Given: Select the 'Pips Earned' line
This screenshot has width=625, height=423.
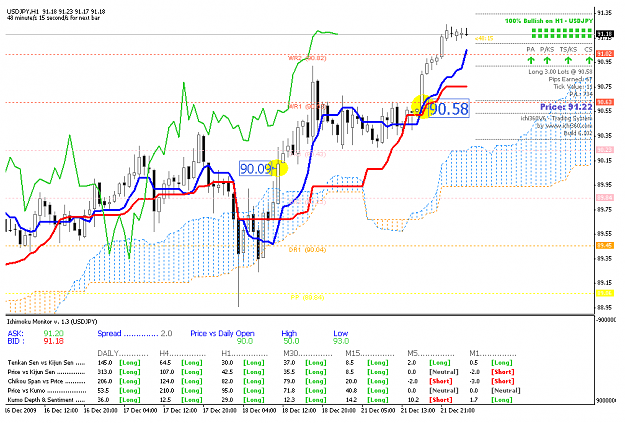Looking at the screenshot, I should [570, 79].
